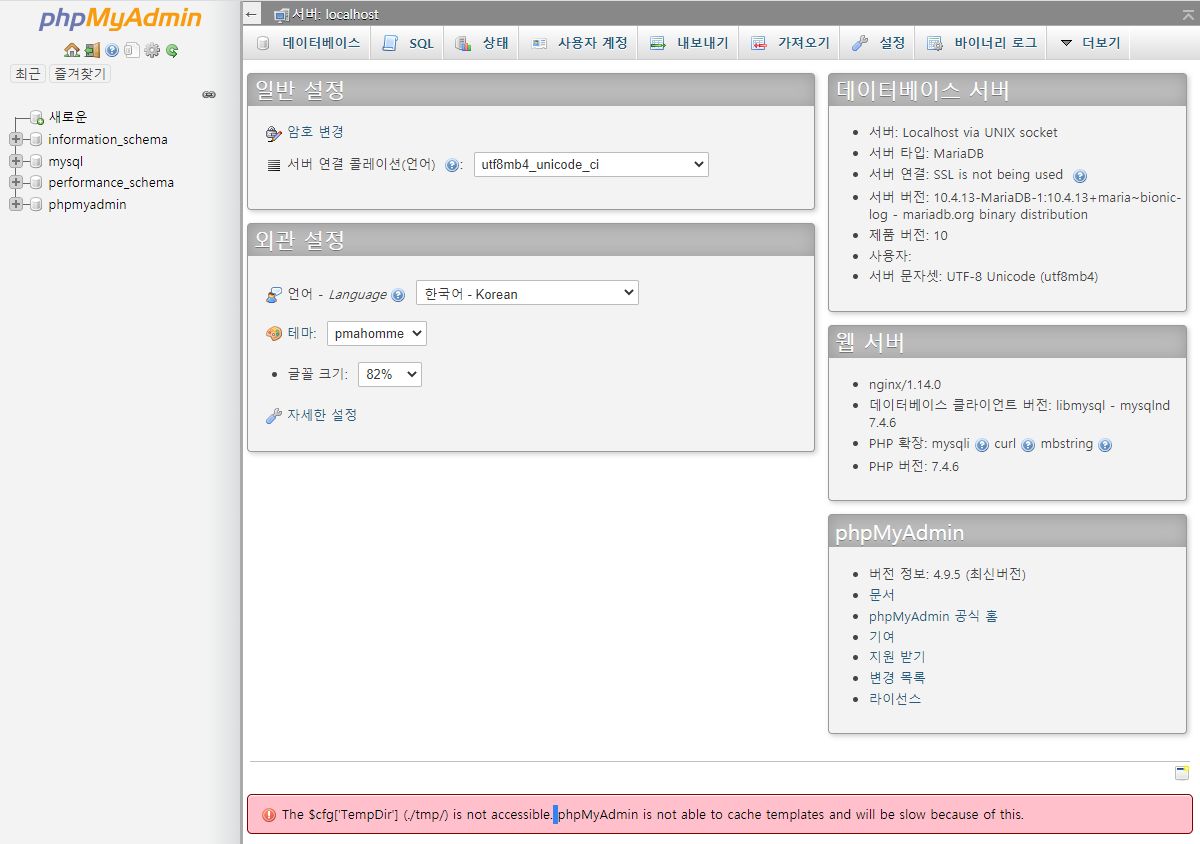Click the 최근 button
The height and width of the screenshot is (844, 1200).
[28, 73]
